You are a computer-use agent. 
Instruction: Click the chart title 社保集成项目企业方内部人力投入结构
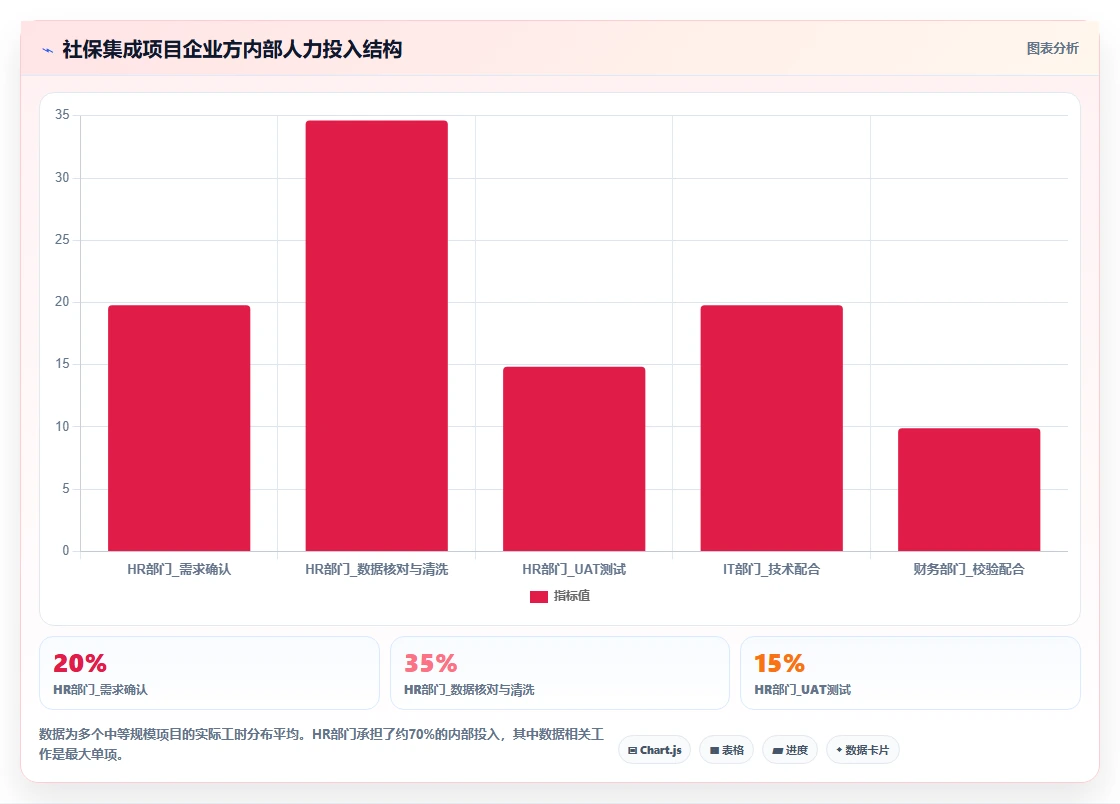coord(232,49)
